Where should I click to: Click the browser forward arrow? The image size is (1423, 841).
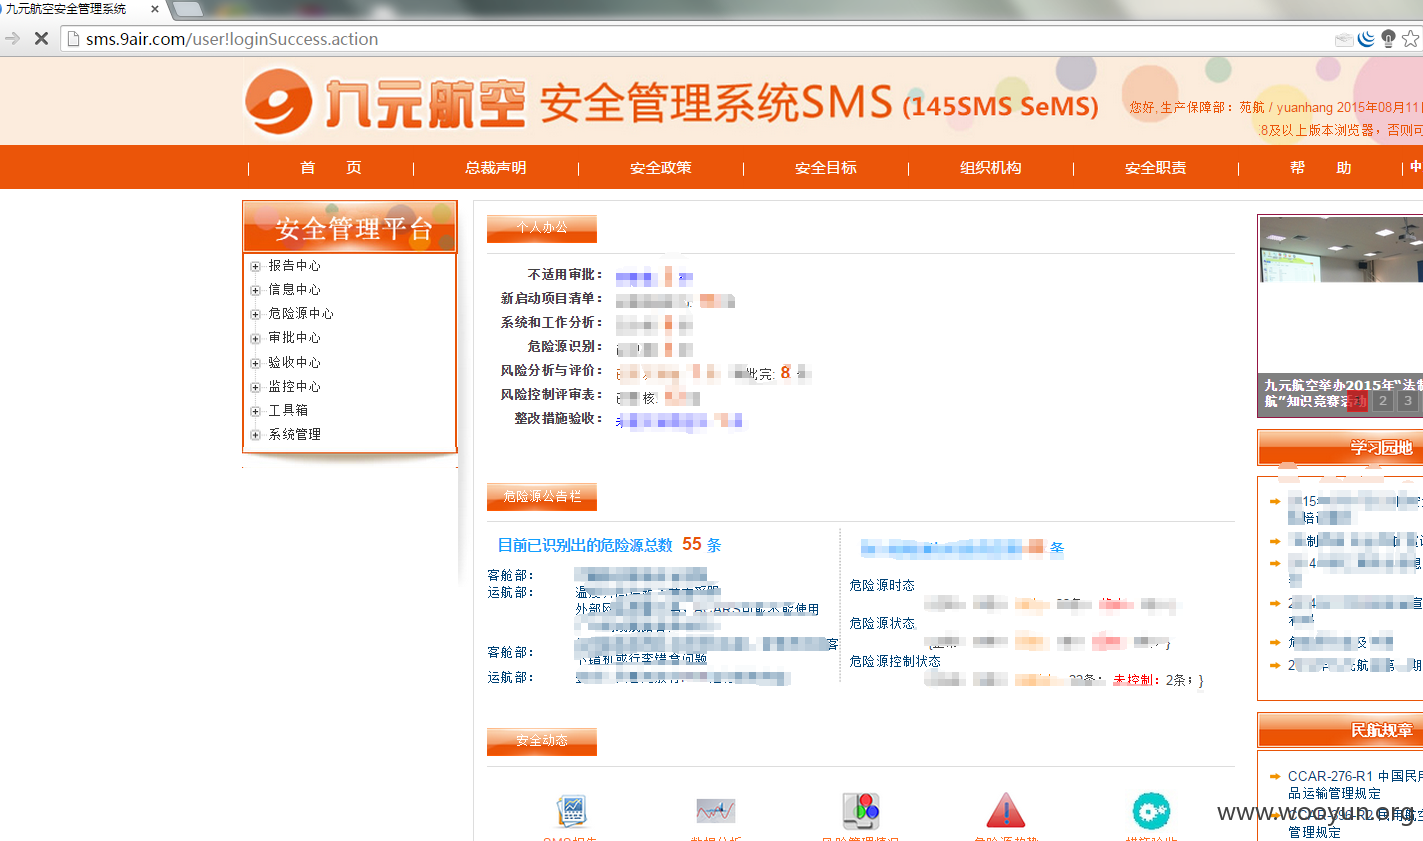click(x=12, y=39)
